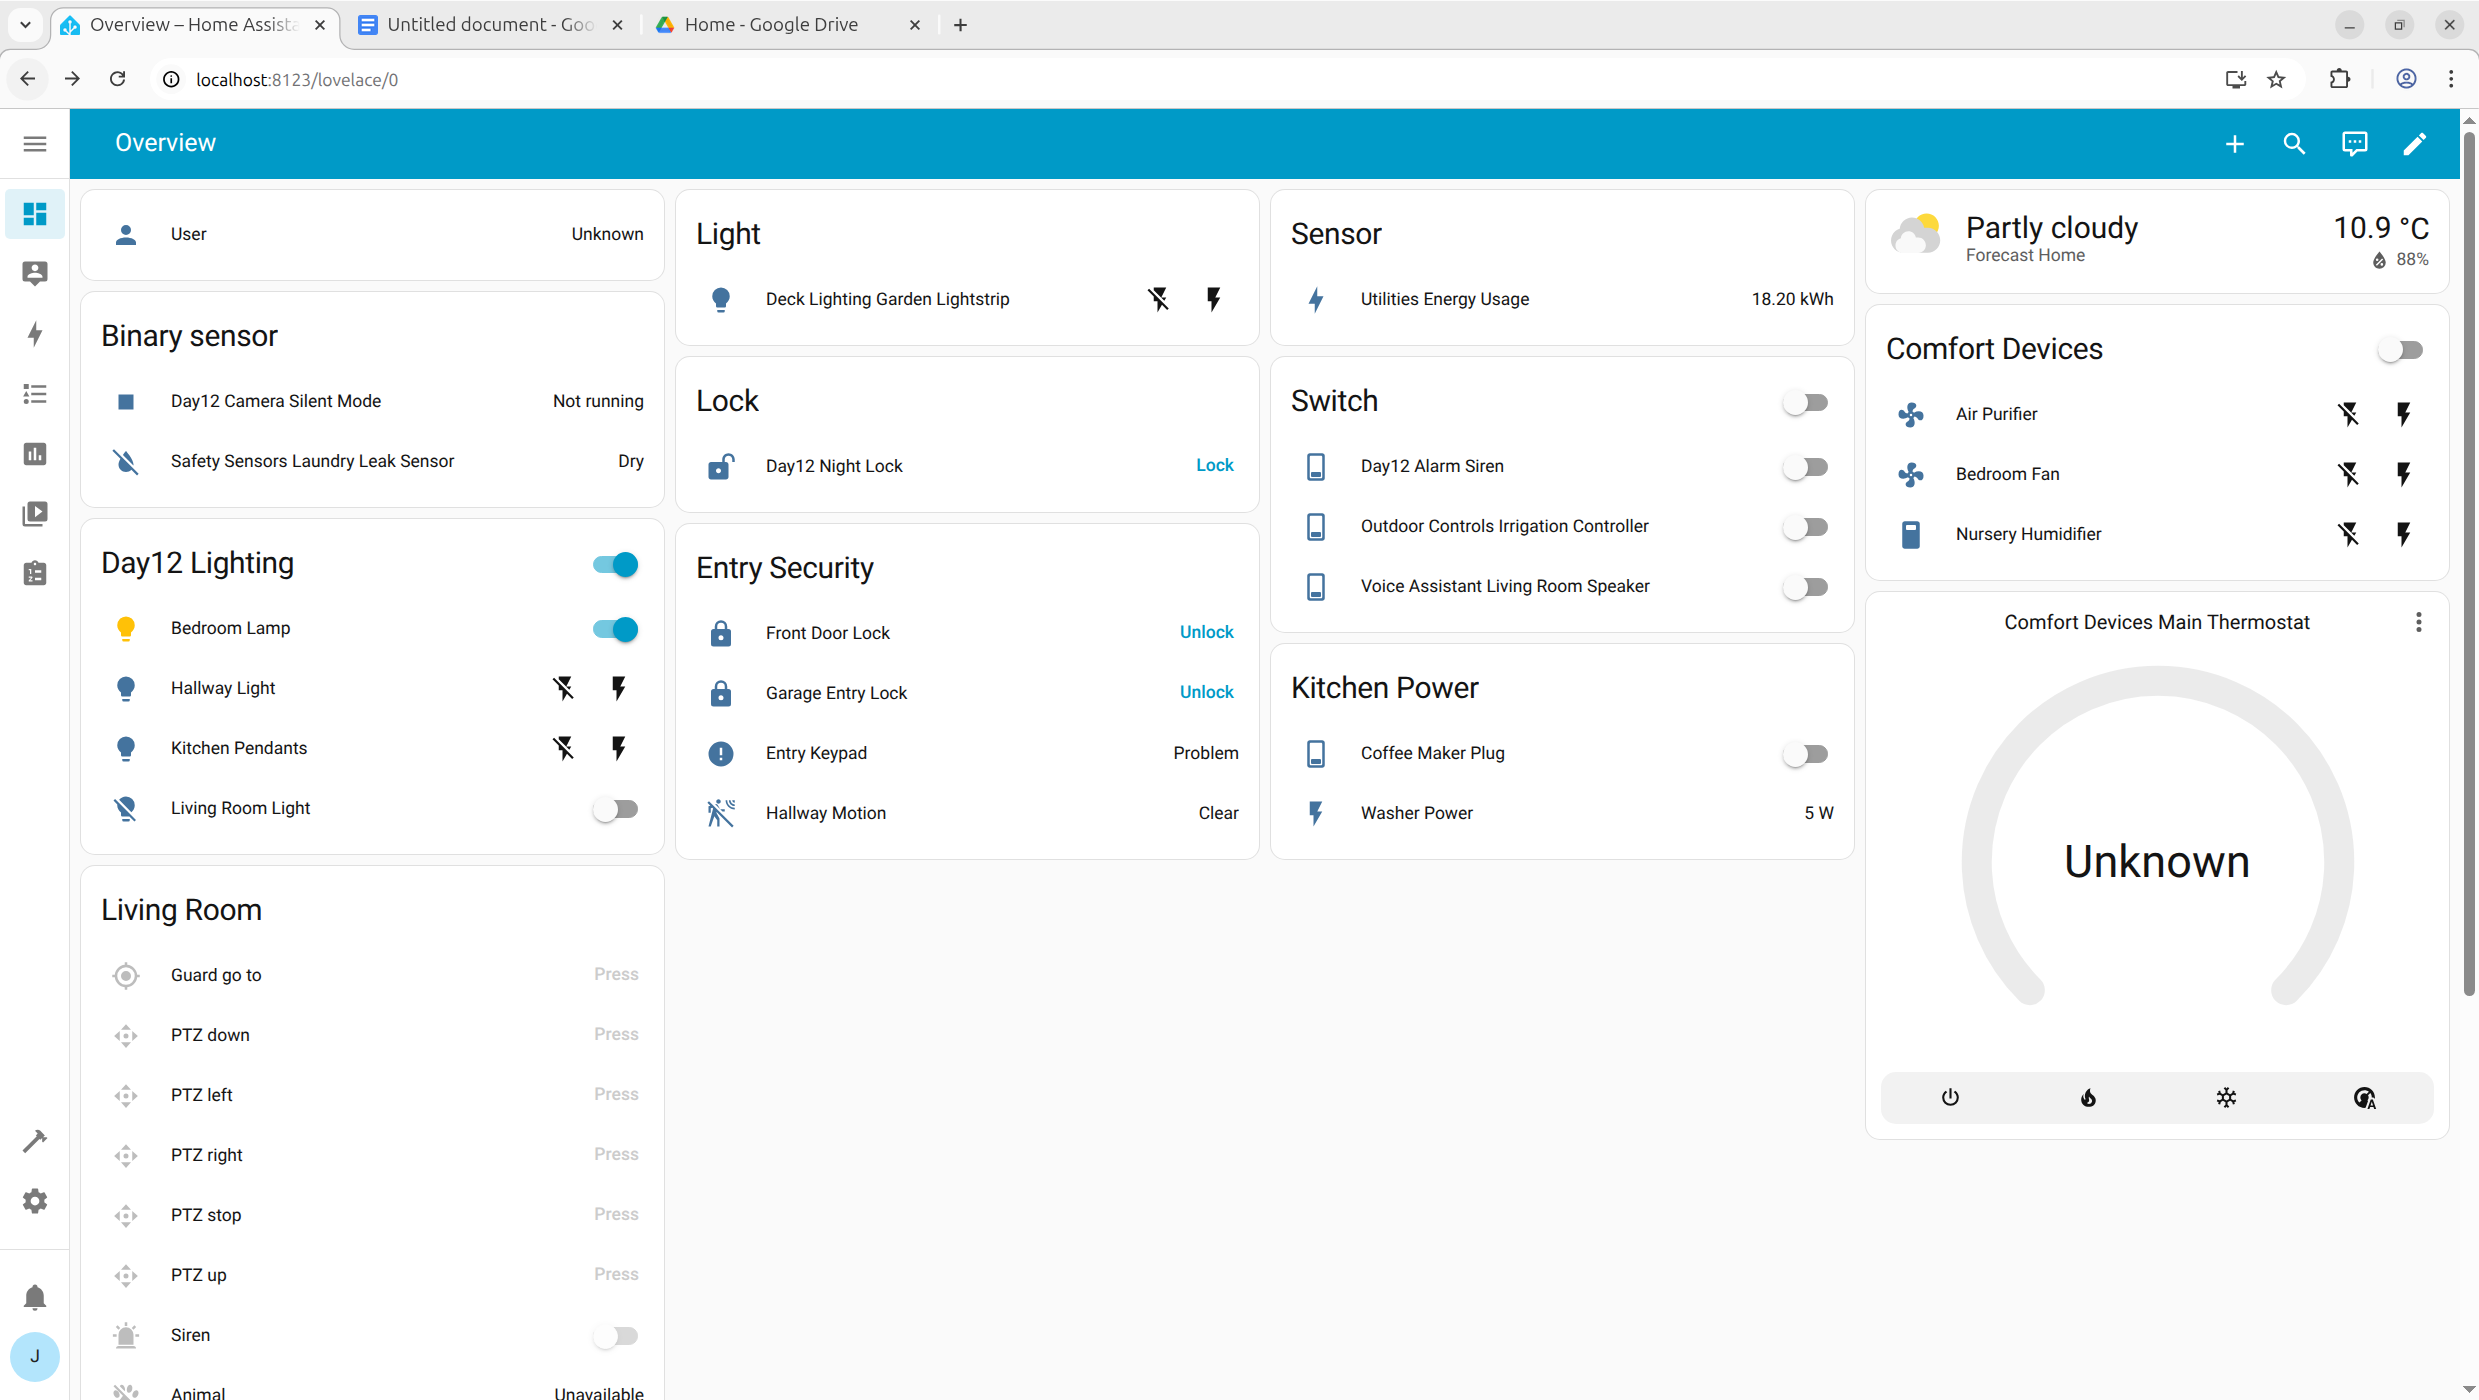Toggle the Comfort Devices group switch
Viewport: 2479px width, 1400px height.
2400,350
